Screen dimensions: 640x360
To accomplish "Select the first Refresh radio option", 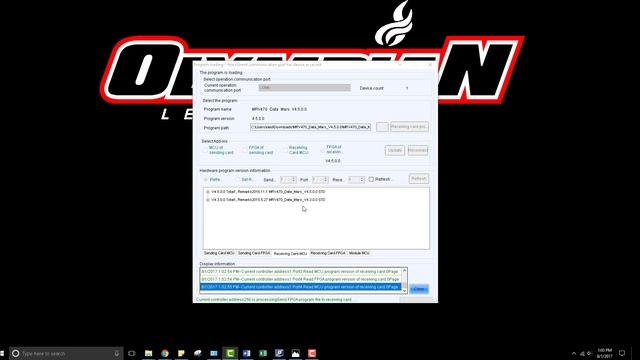I will pos(206,180).
